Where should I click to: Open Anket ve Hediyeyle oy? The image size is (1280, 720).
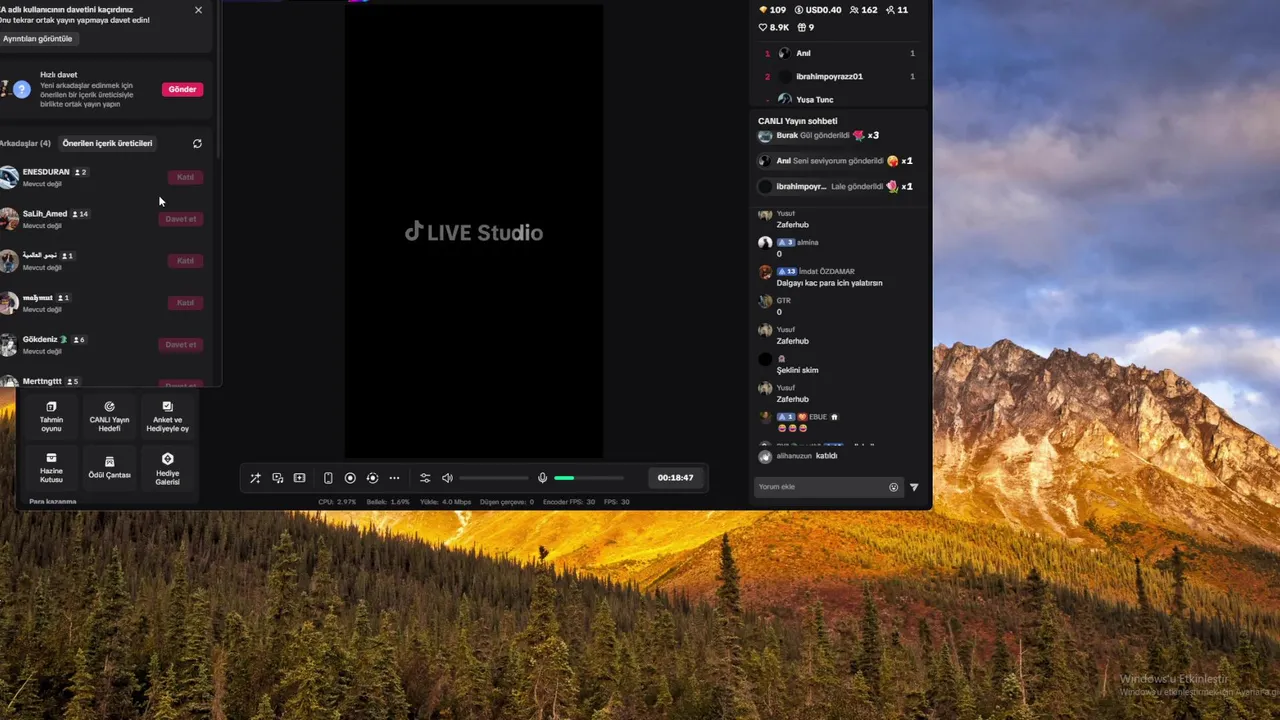(167, 415)
